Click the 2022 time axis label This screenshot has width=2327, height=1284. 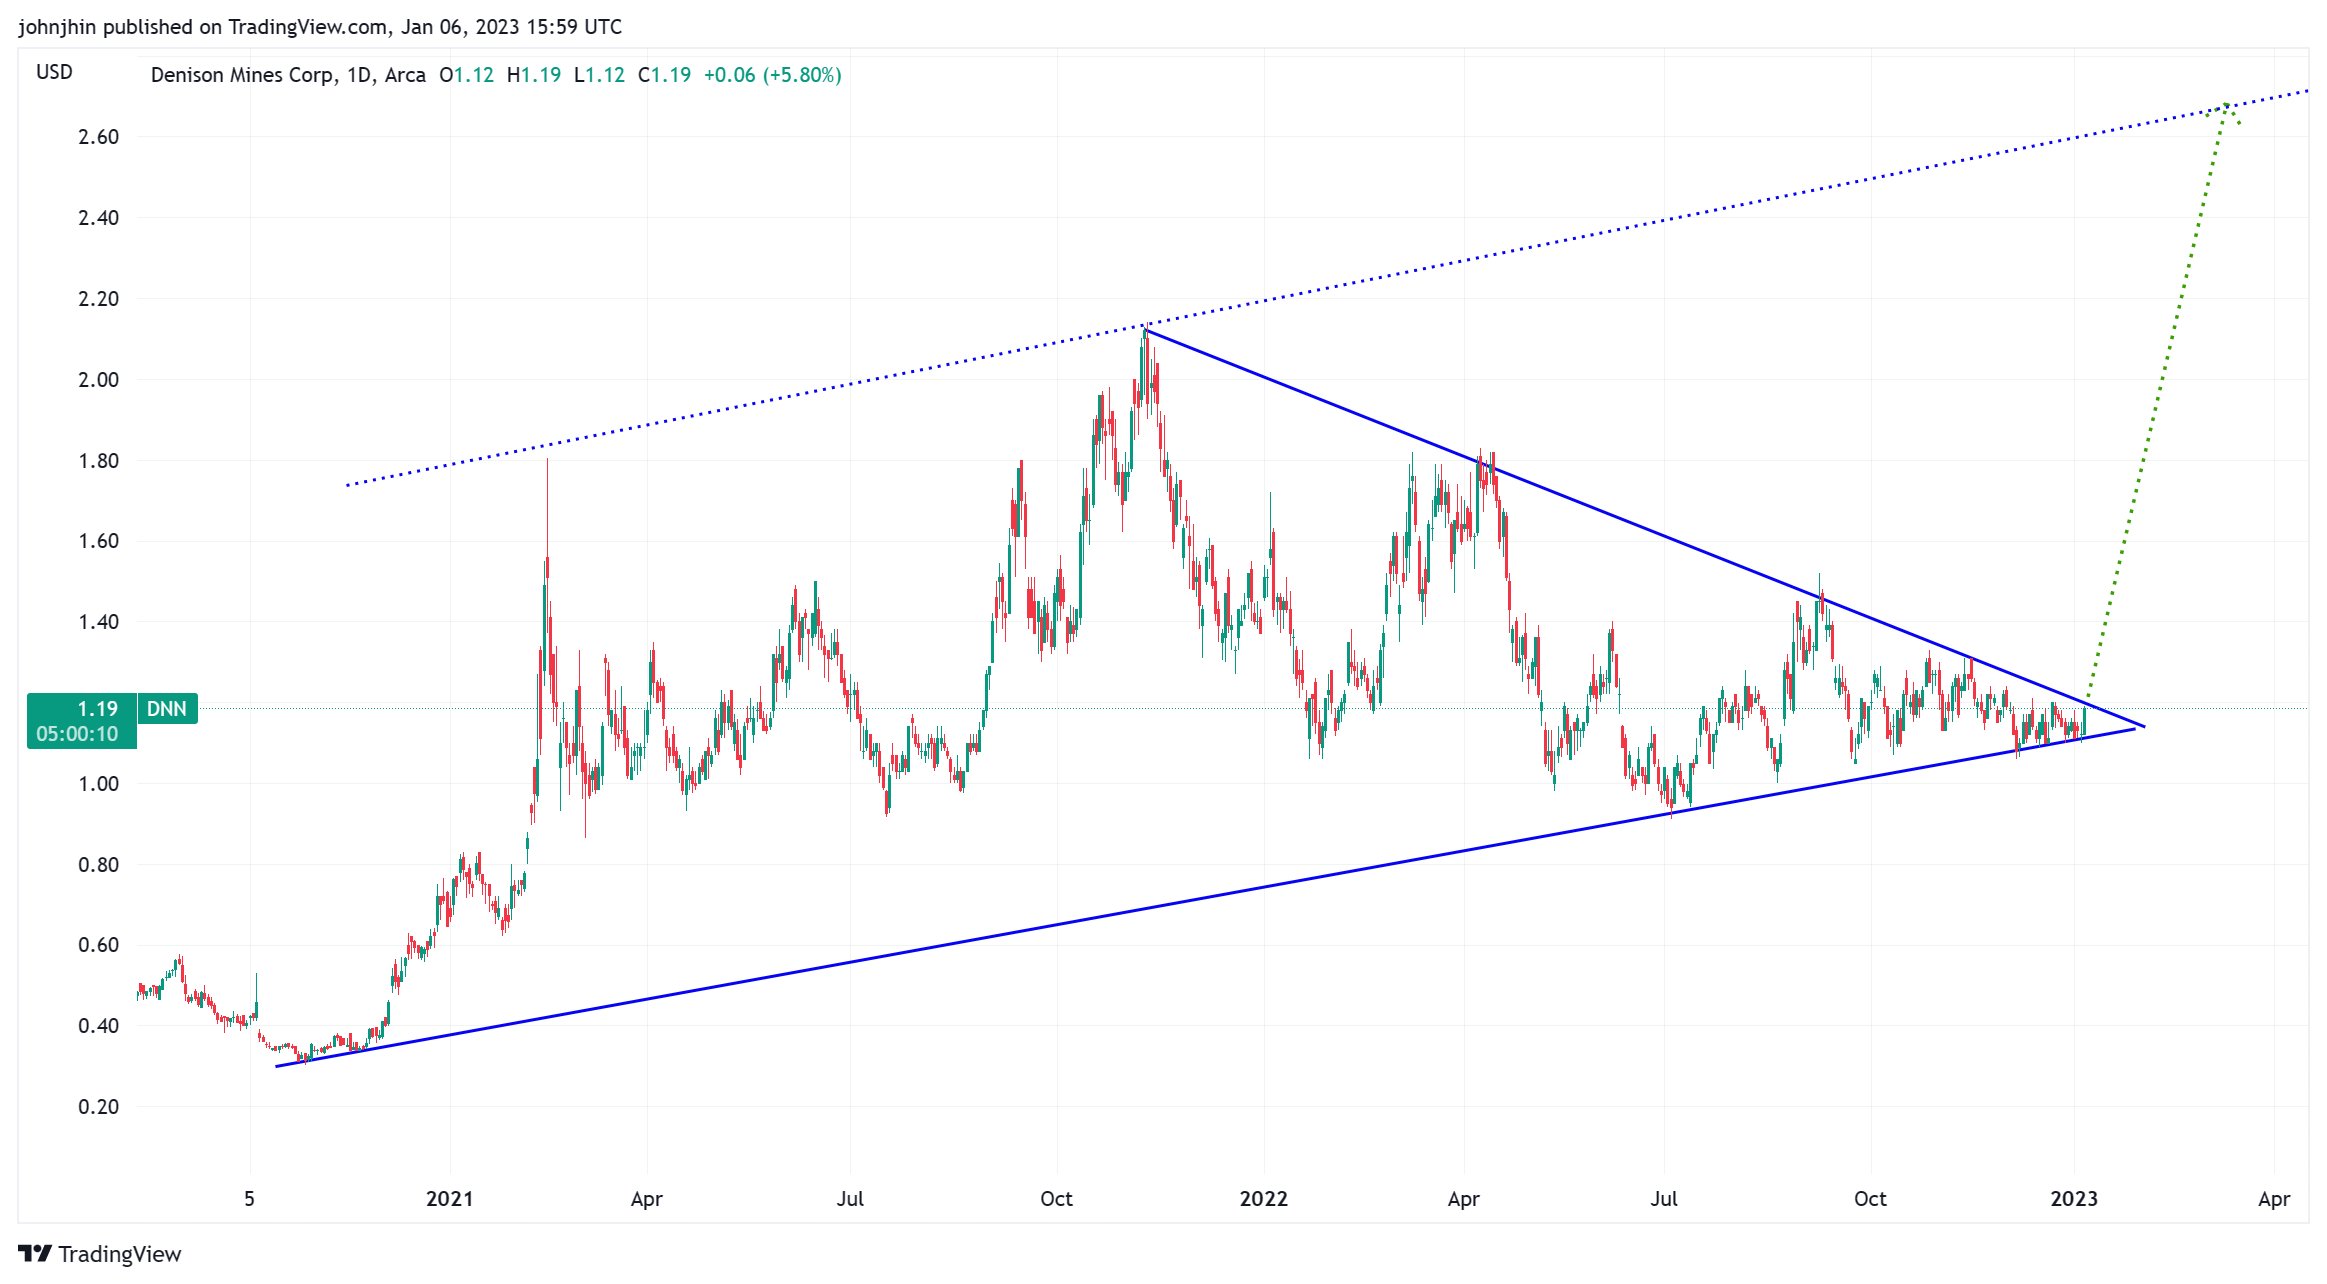coord(1263,1198)
